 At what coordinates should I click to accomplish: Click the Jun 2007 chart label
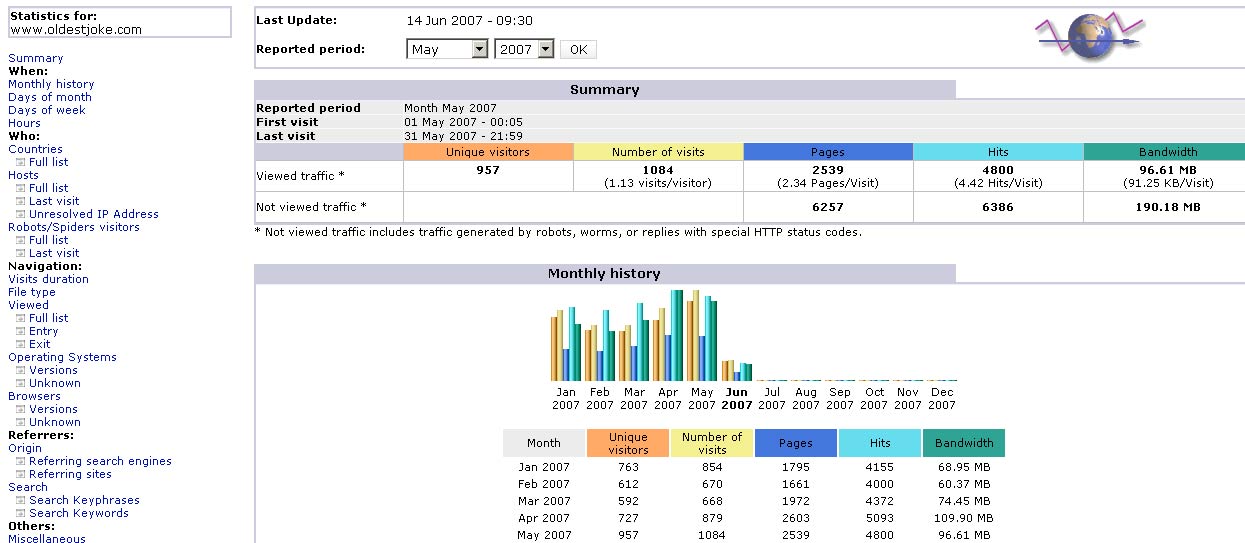736,399
